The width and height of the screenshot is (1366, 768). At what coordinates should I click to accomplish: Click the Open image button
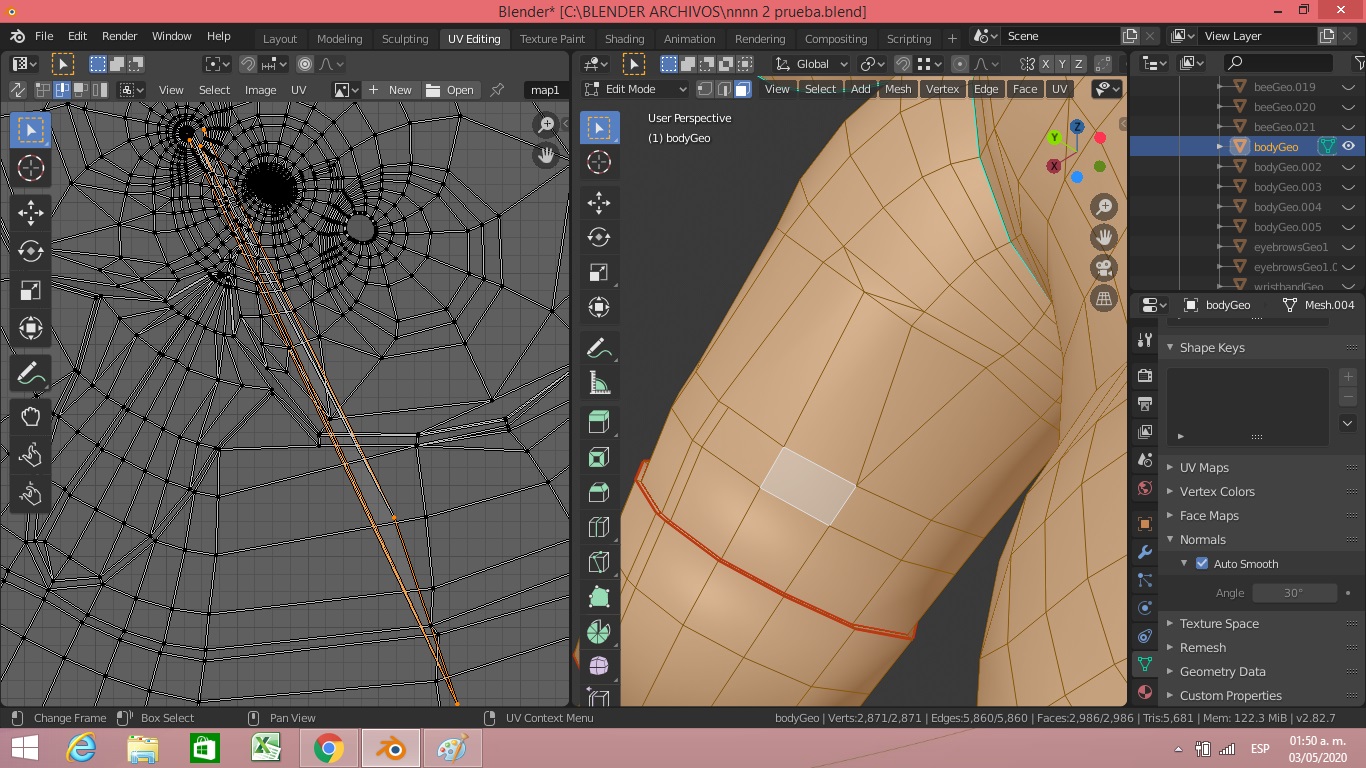(450, 90)
